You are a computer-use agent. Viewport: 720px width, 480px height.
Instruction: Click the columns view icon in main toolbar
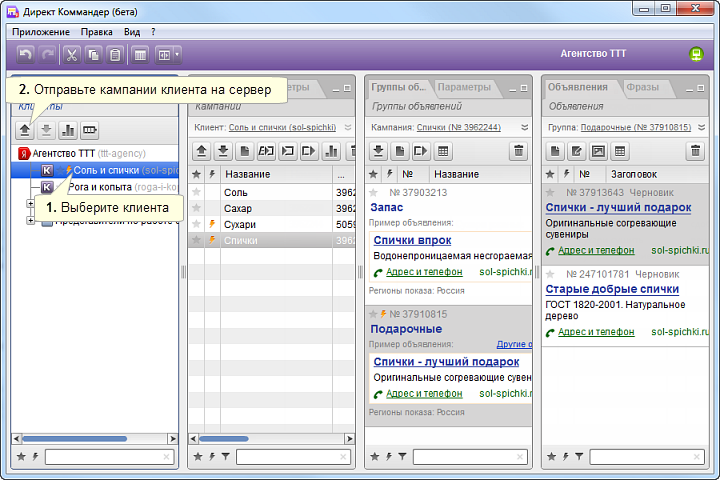coord(140,55)
